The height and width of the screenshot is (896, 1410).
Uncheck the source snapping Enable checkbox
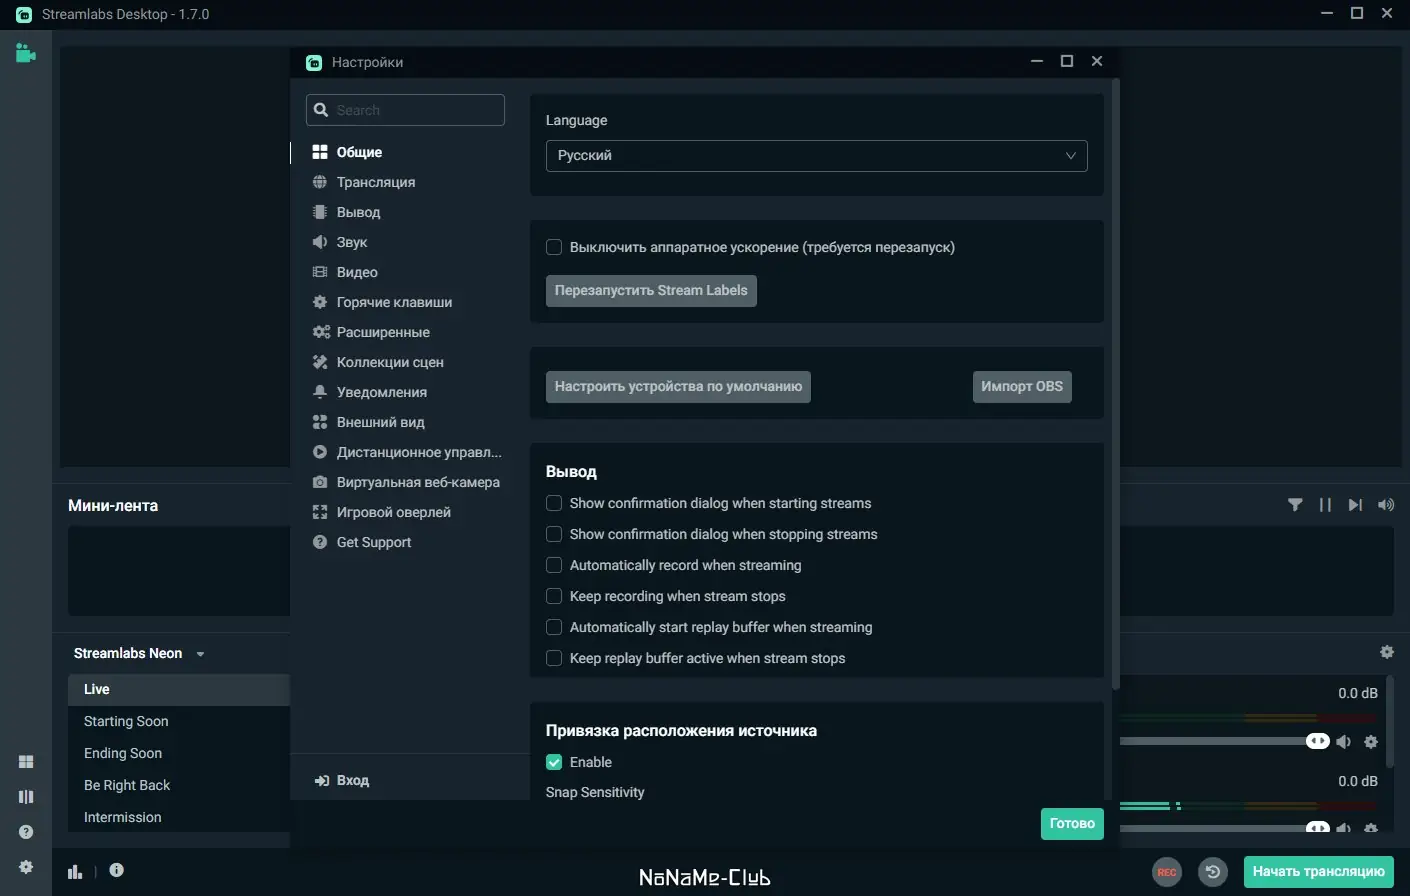(554, 762)
